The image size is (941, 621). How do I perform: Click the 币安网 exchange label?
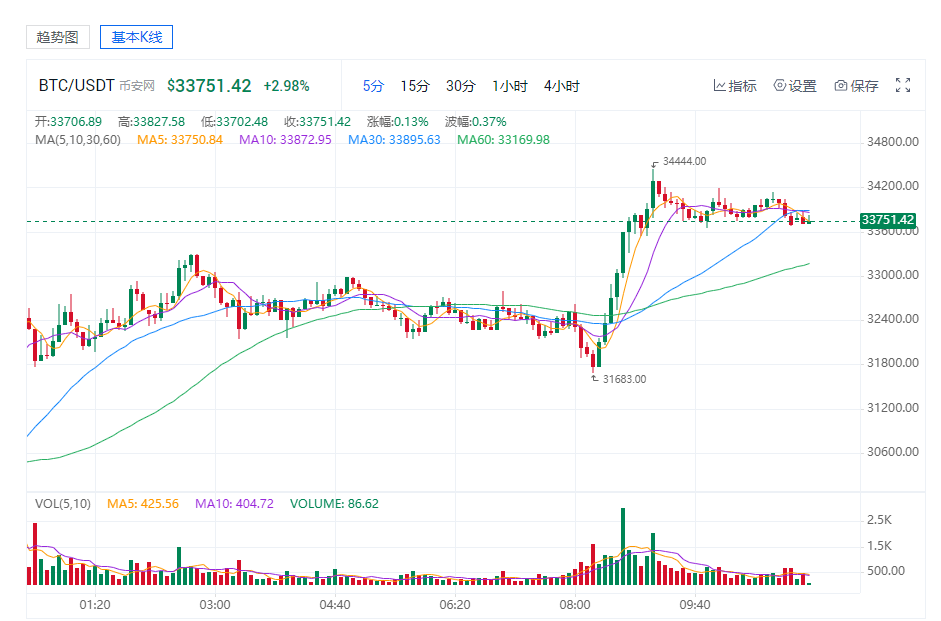[137, 86]
